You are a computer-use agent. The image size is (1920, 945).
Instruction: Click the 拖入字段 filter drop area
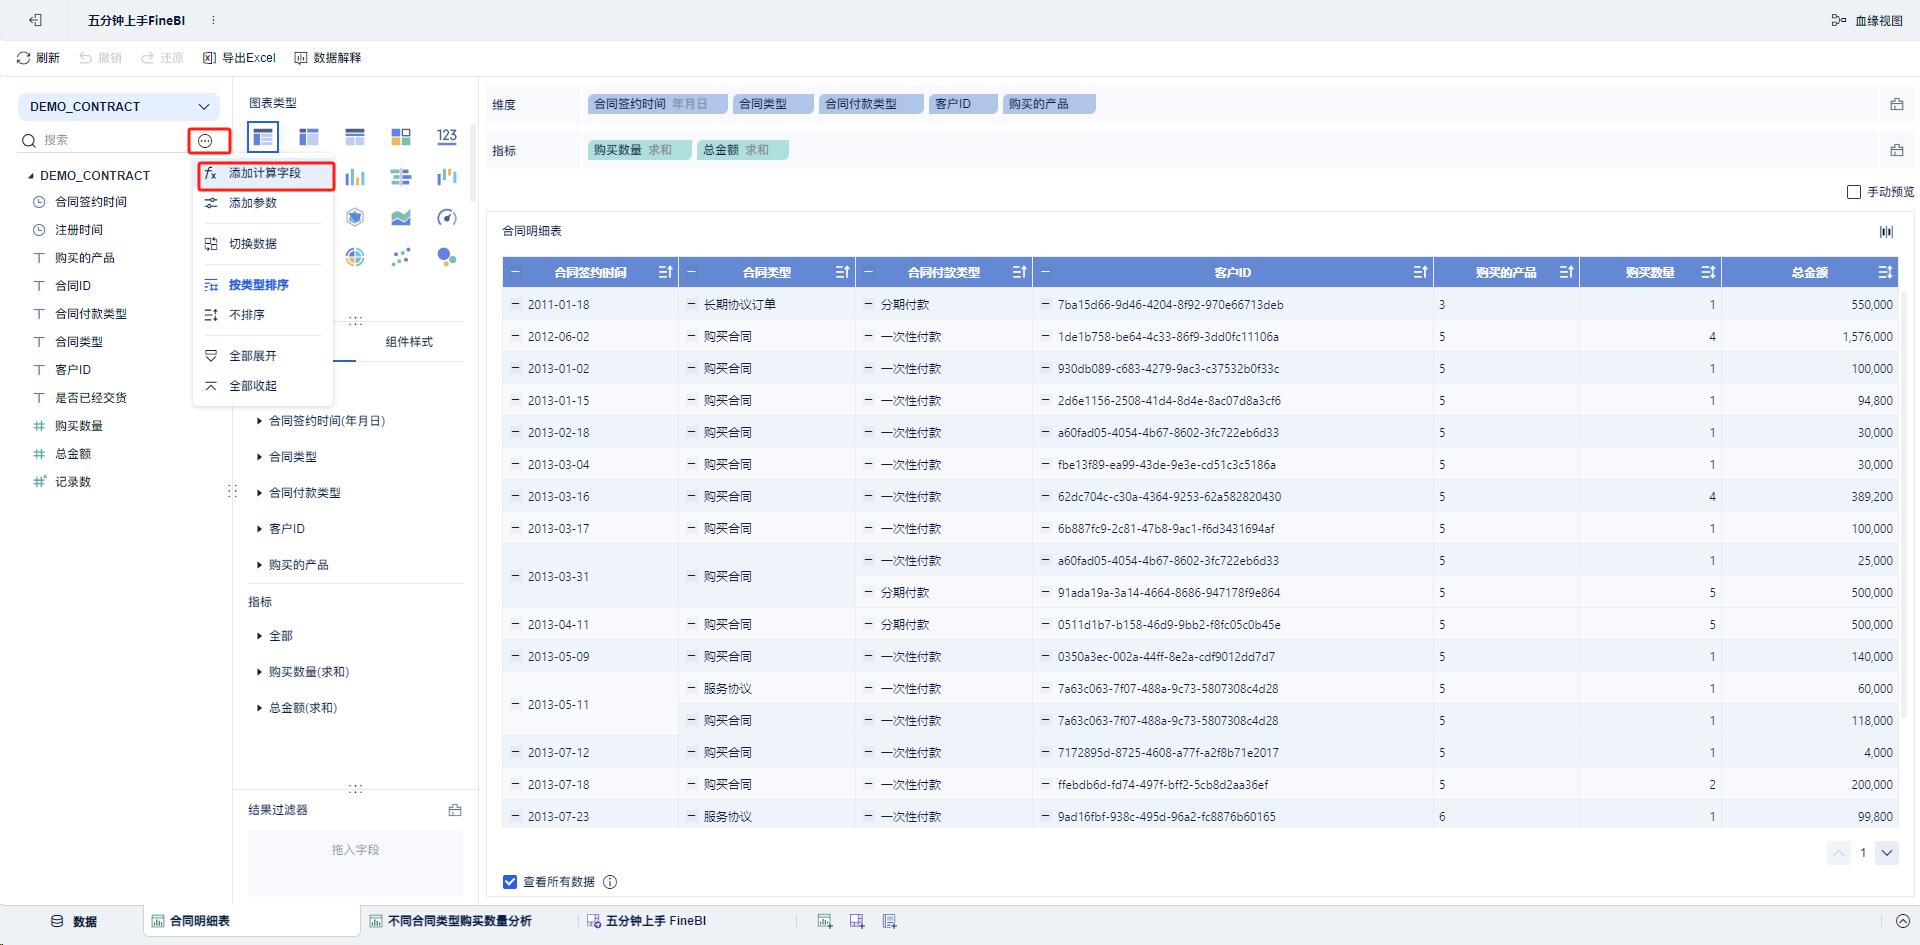[x=355, y=862]
